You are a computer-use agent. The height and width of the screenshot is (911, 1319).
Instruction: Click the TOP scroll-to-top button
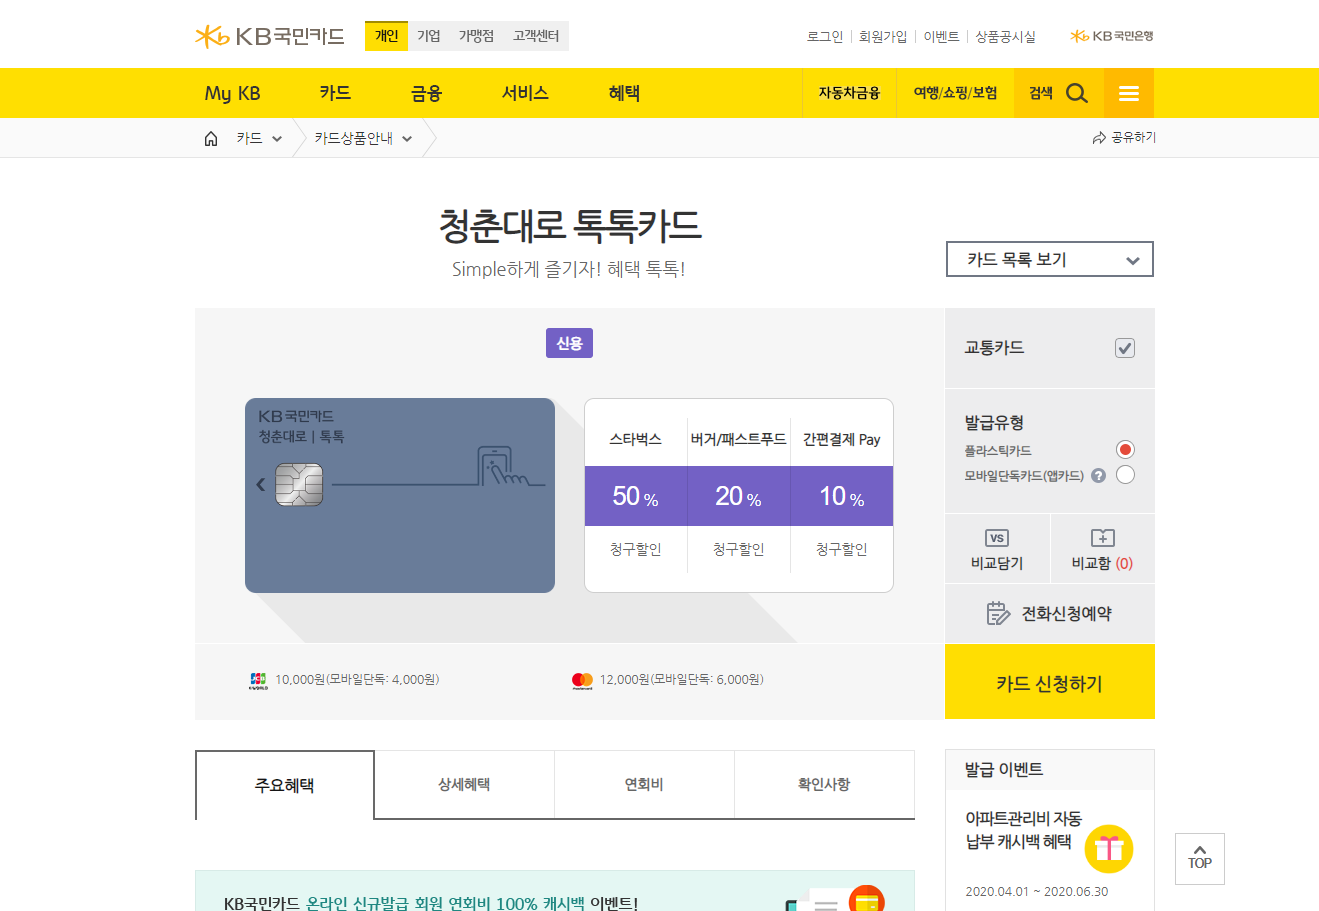pos(1199,858)
